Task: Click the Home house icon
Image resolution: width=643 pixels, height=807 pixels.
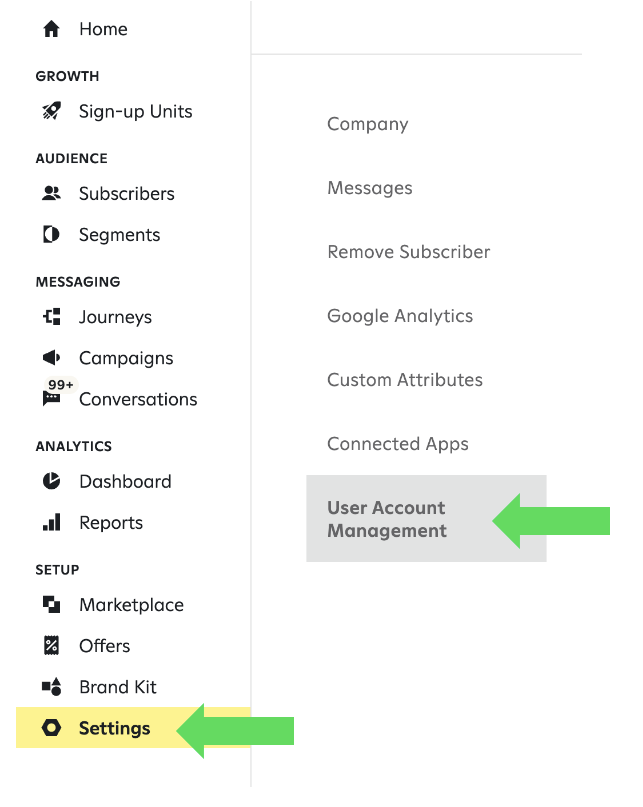Action: pos(51,29)
